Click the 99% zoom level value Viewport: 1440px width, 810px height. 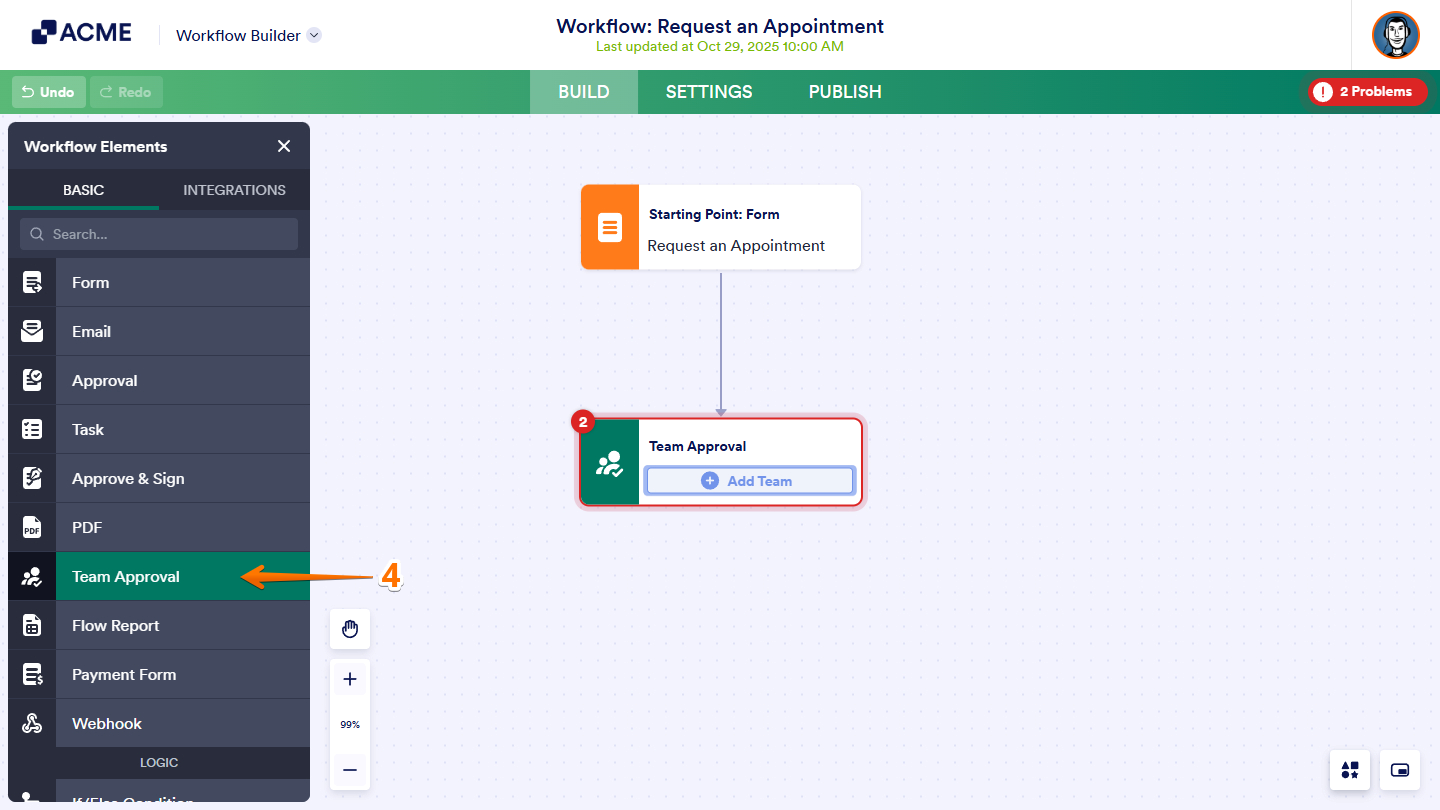(350, 725)
